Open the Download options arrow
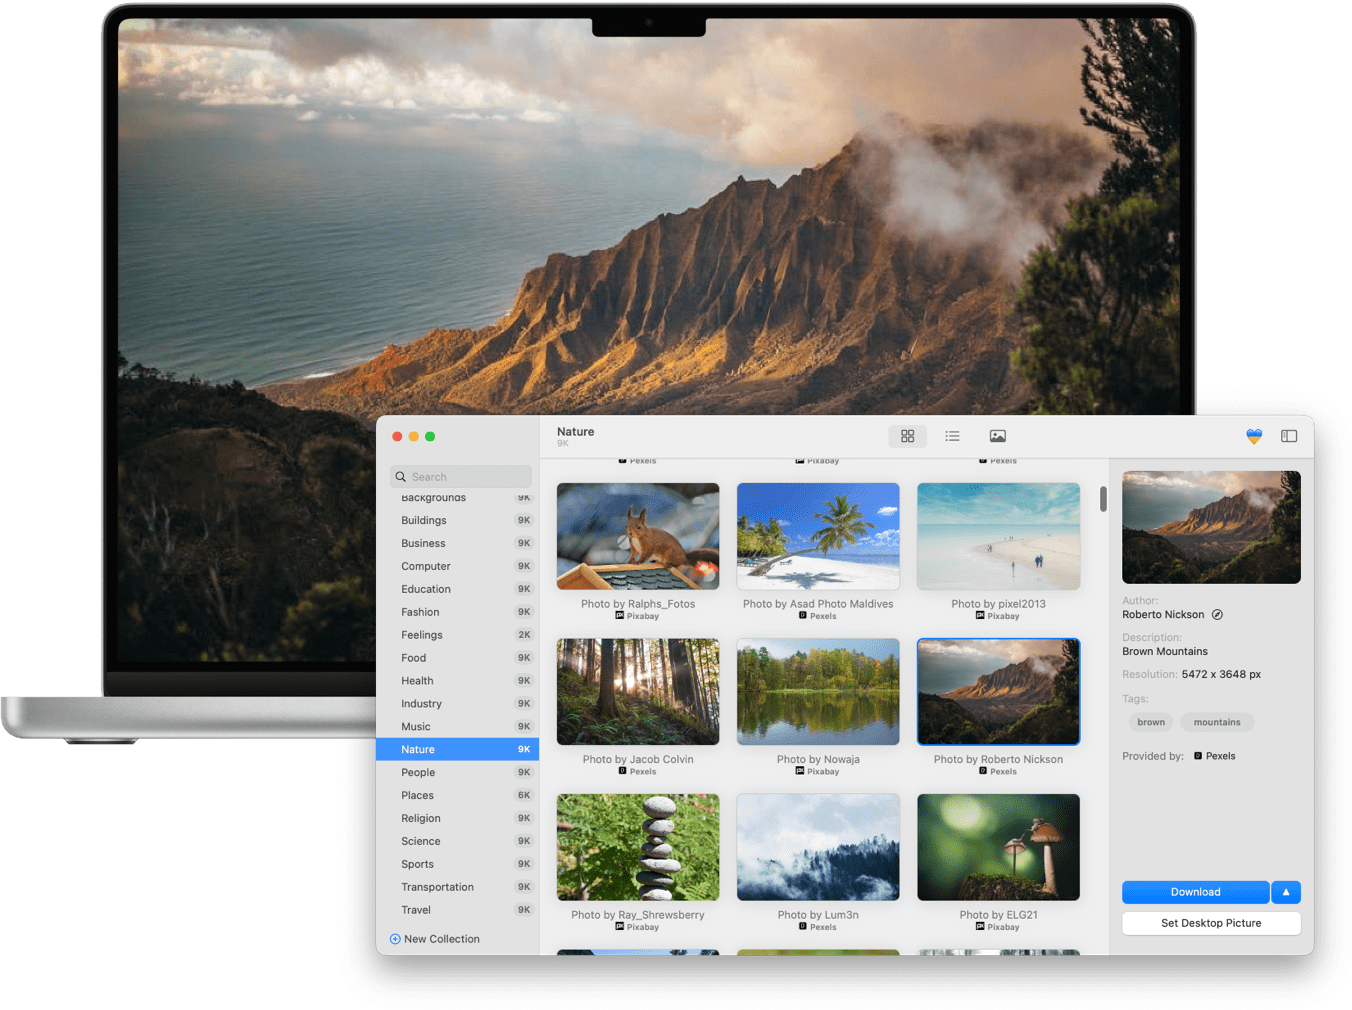This screenshot has width=1352, height=1010. tap(1286, 892)
